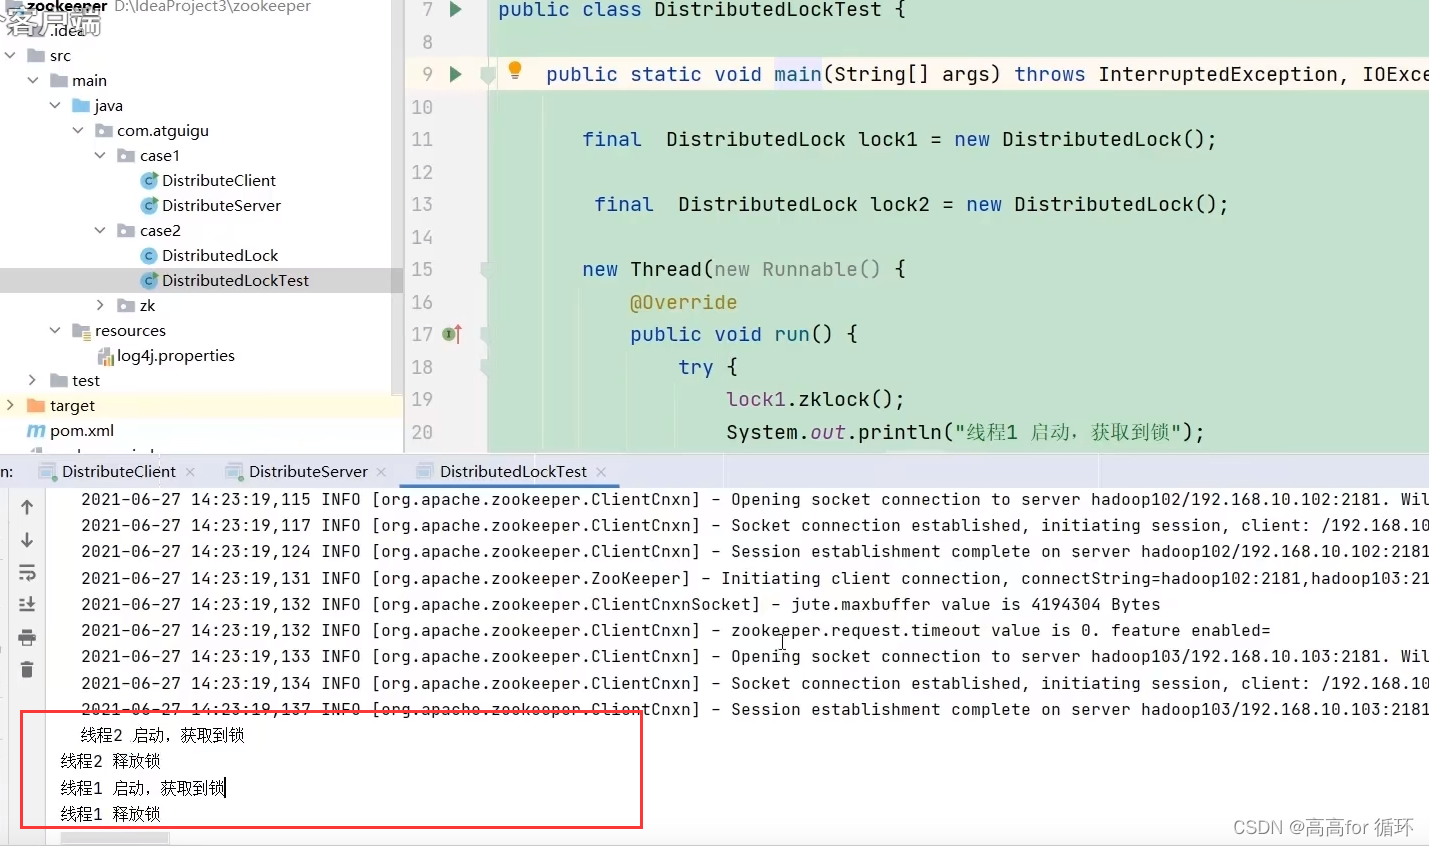Click the @Override annotation
This screenshot has width=1429, height=846.
tap(683, 302)
